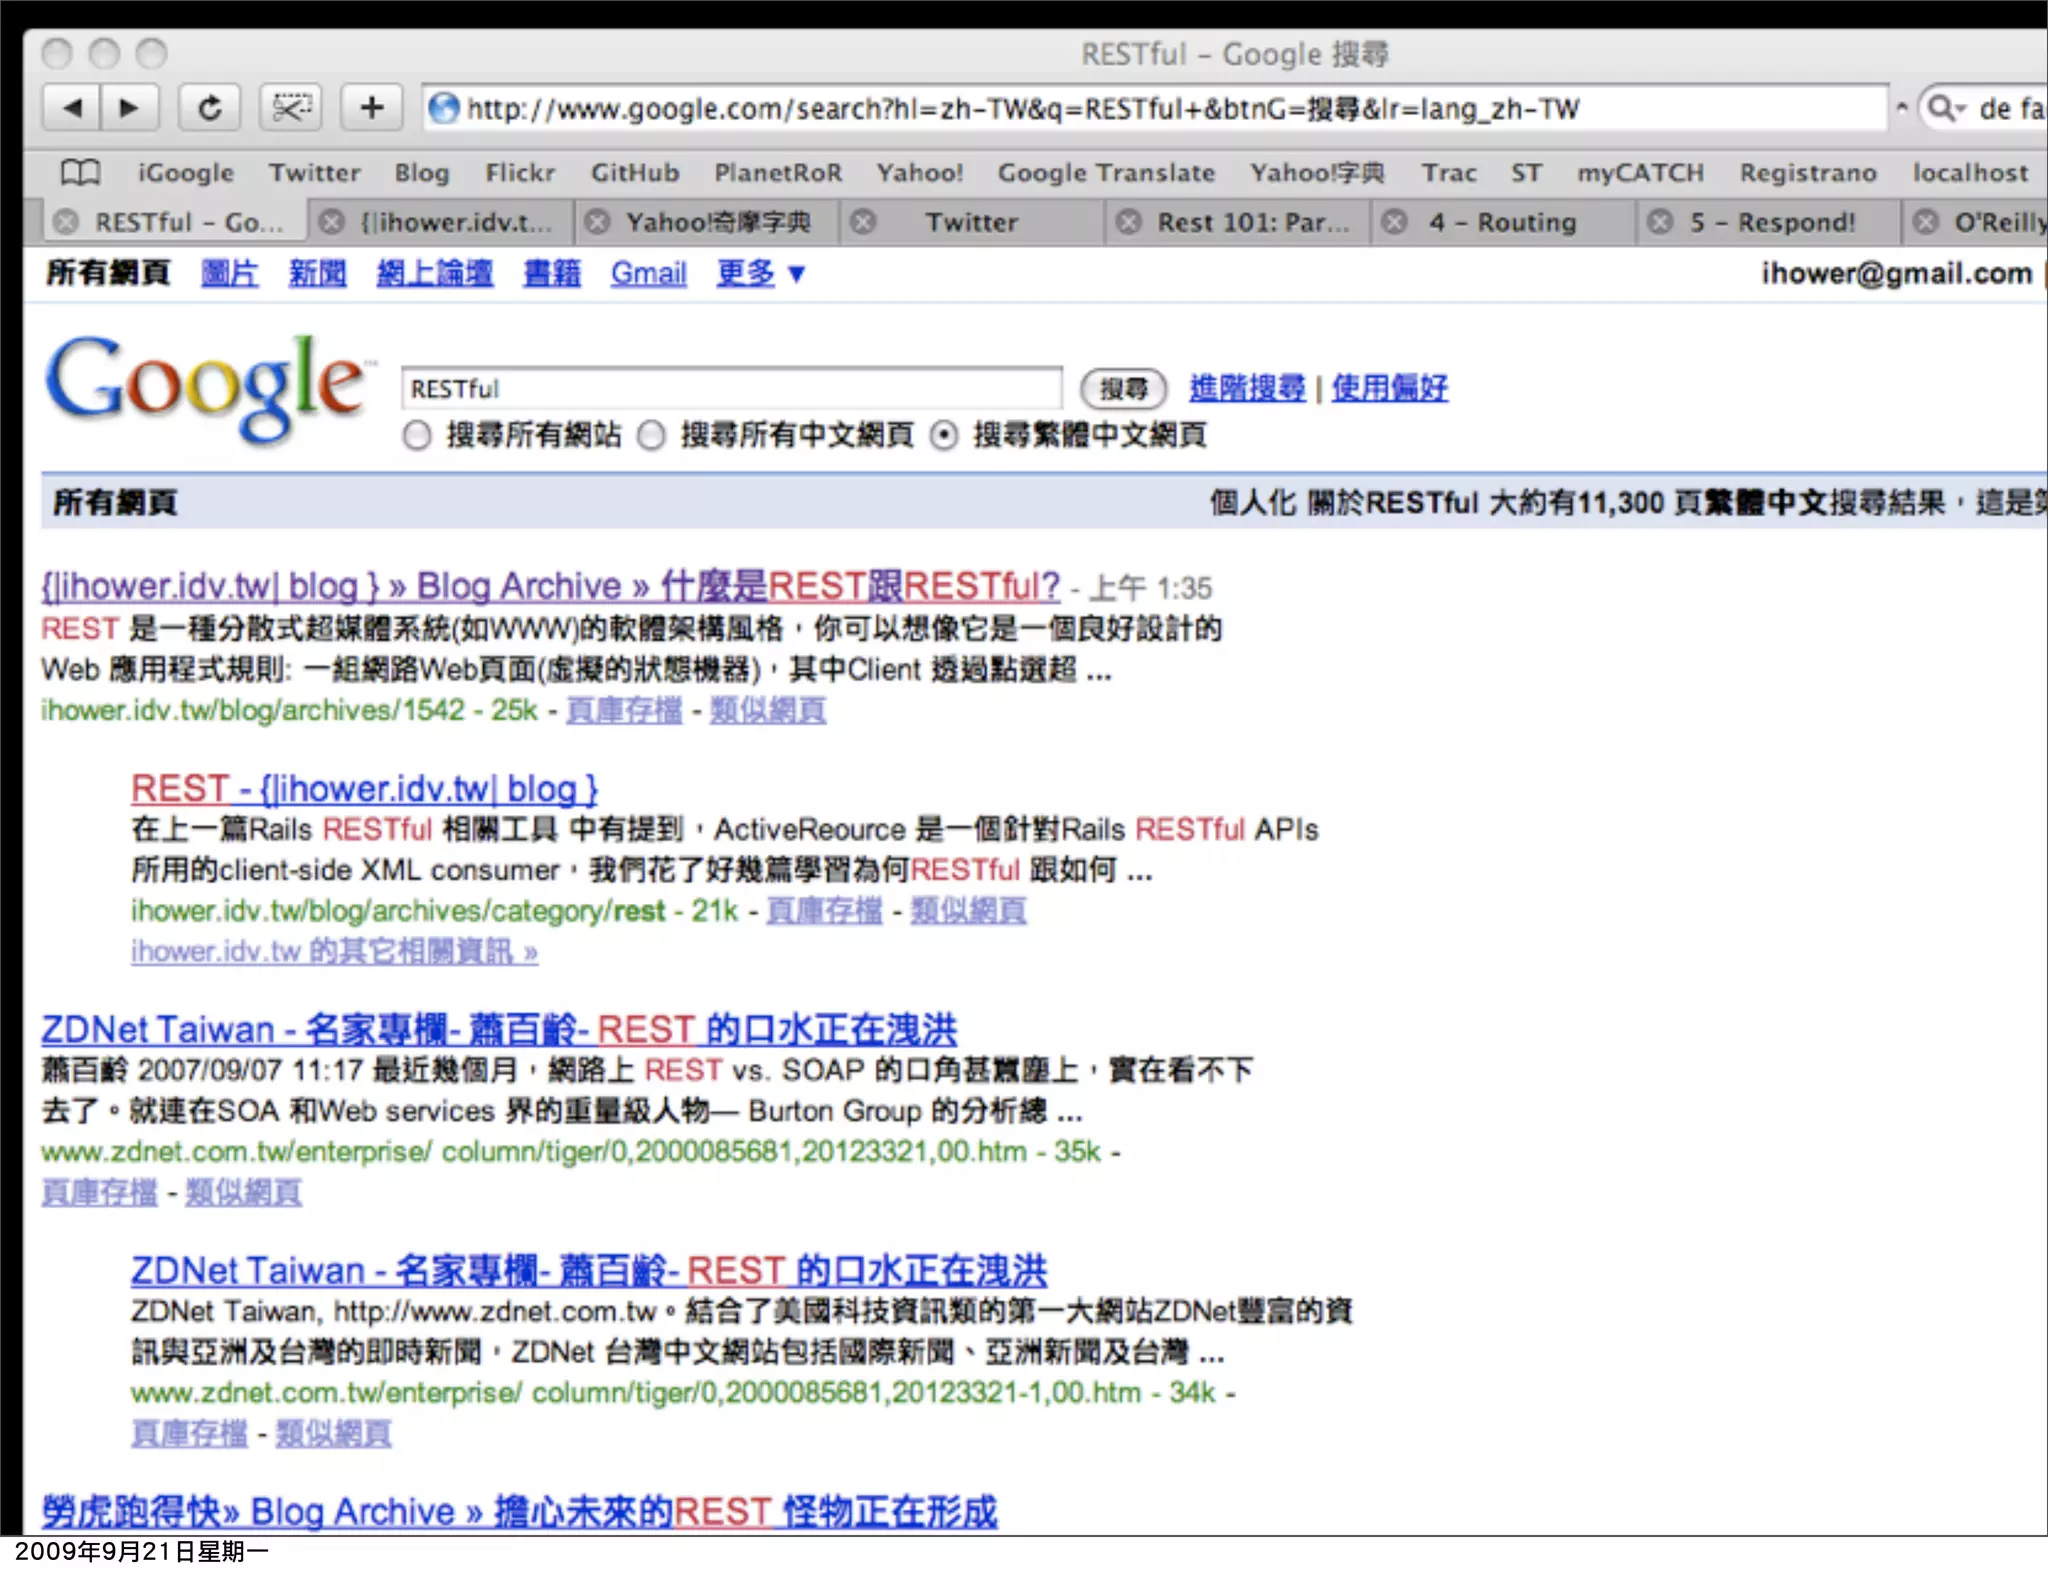
Task: Expand ihower.idv.tw 的其它相關資訊 results
Action: 334,951
